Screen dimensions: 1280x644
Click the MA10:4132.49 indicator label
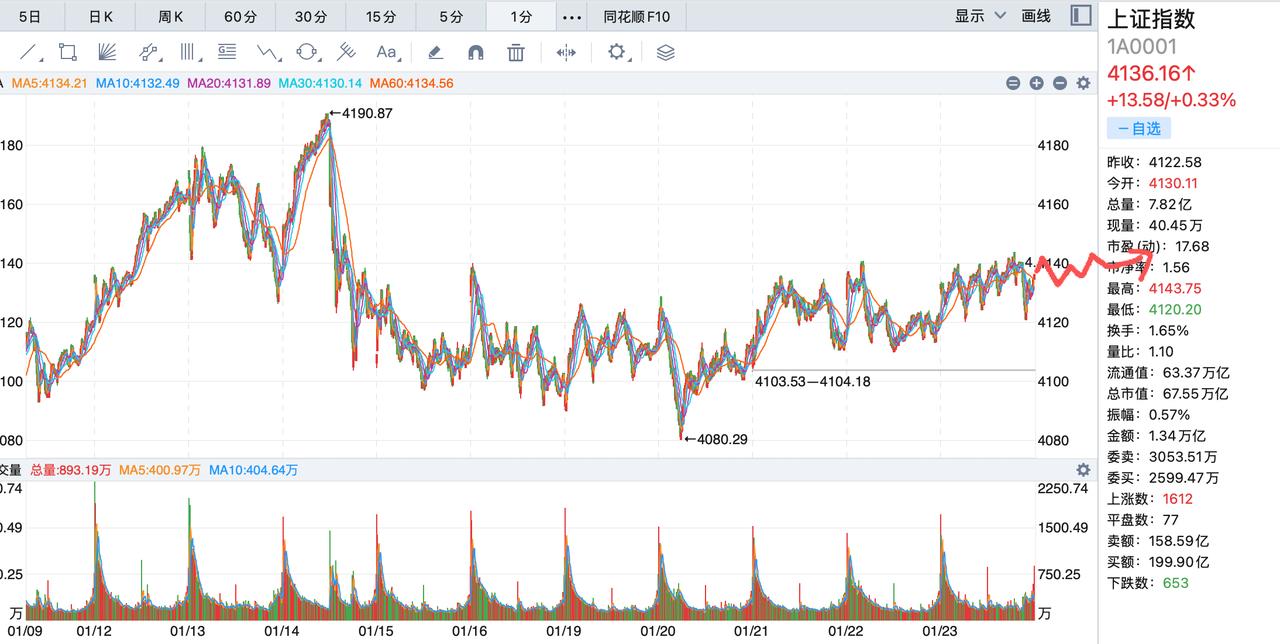pos(138,83)
